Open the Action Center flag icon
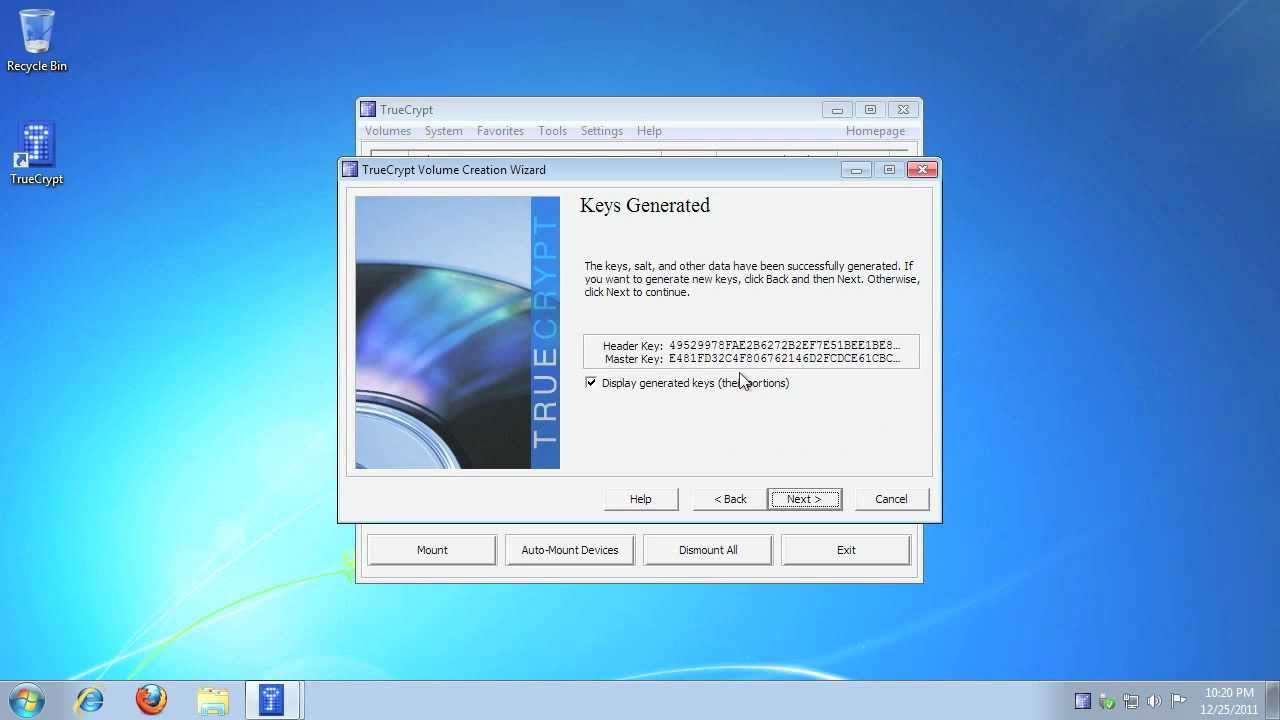 click(1179, 701)
